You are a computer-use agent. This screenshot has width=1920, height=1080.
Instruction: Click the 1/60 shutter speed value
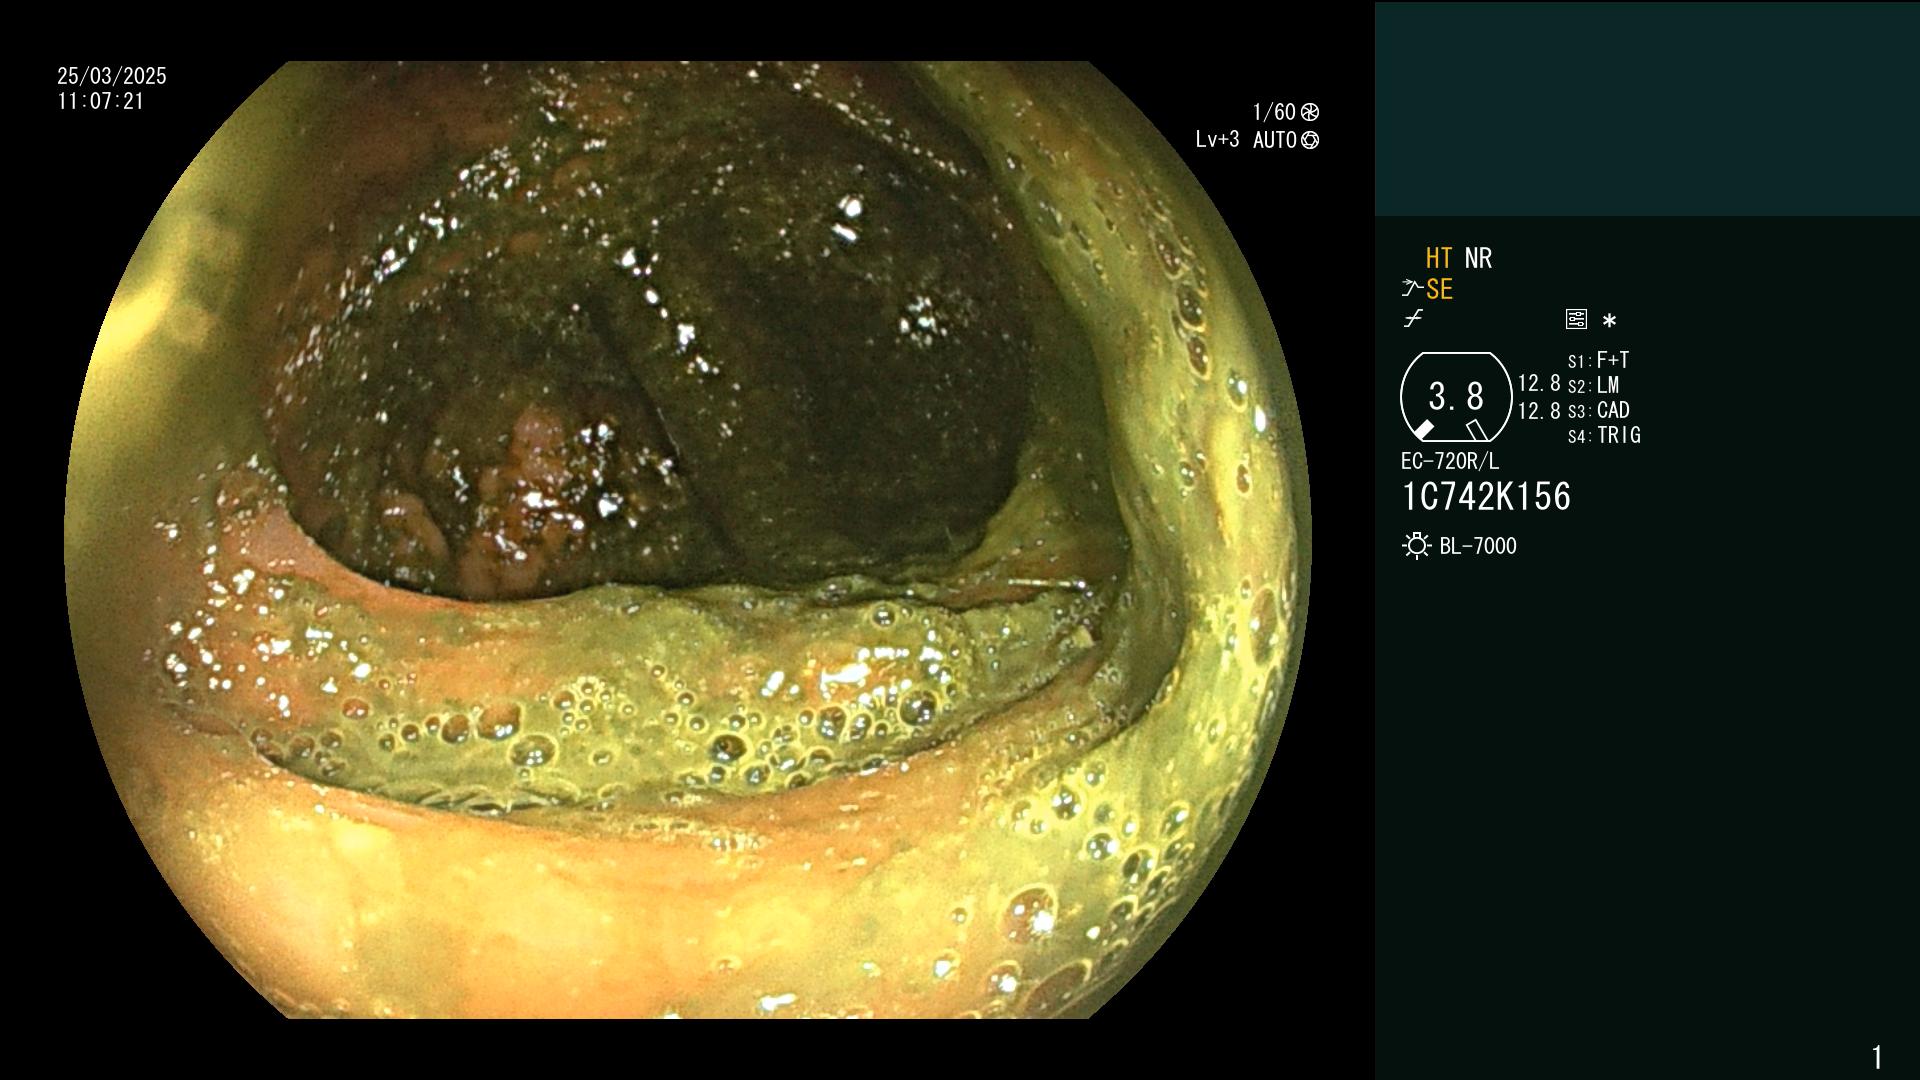coord(1274,112)
